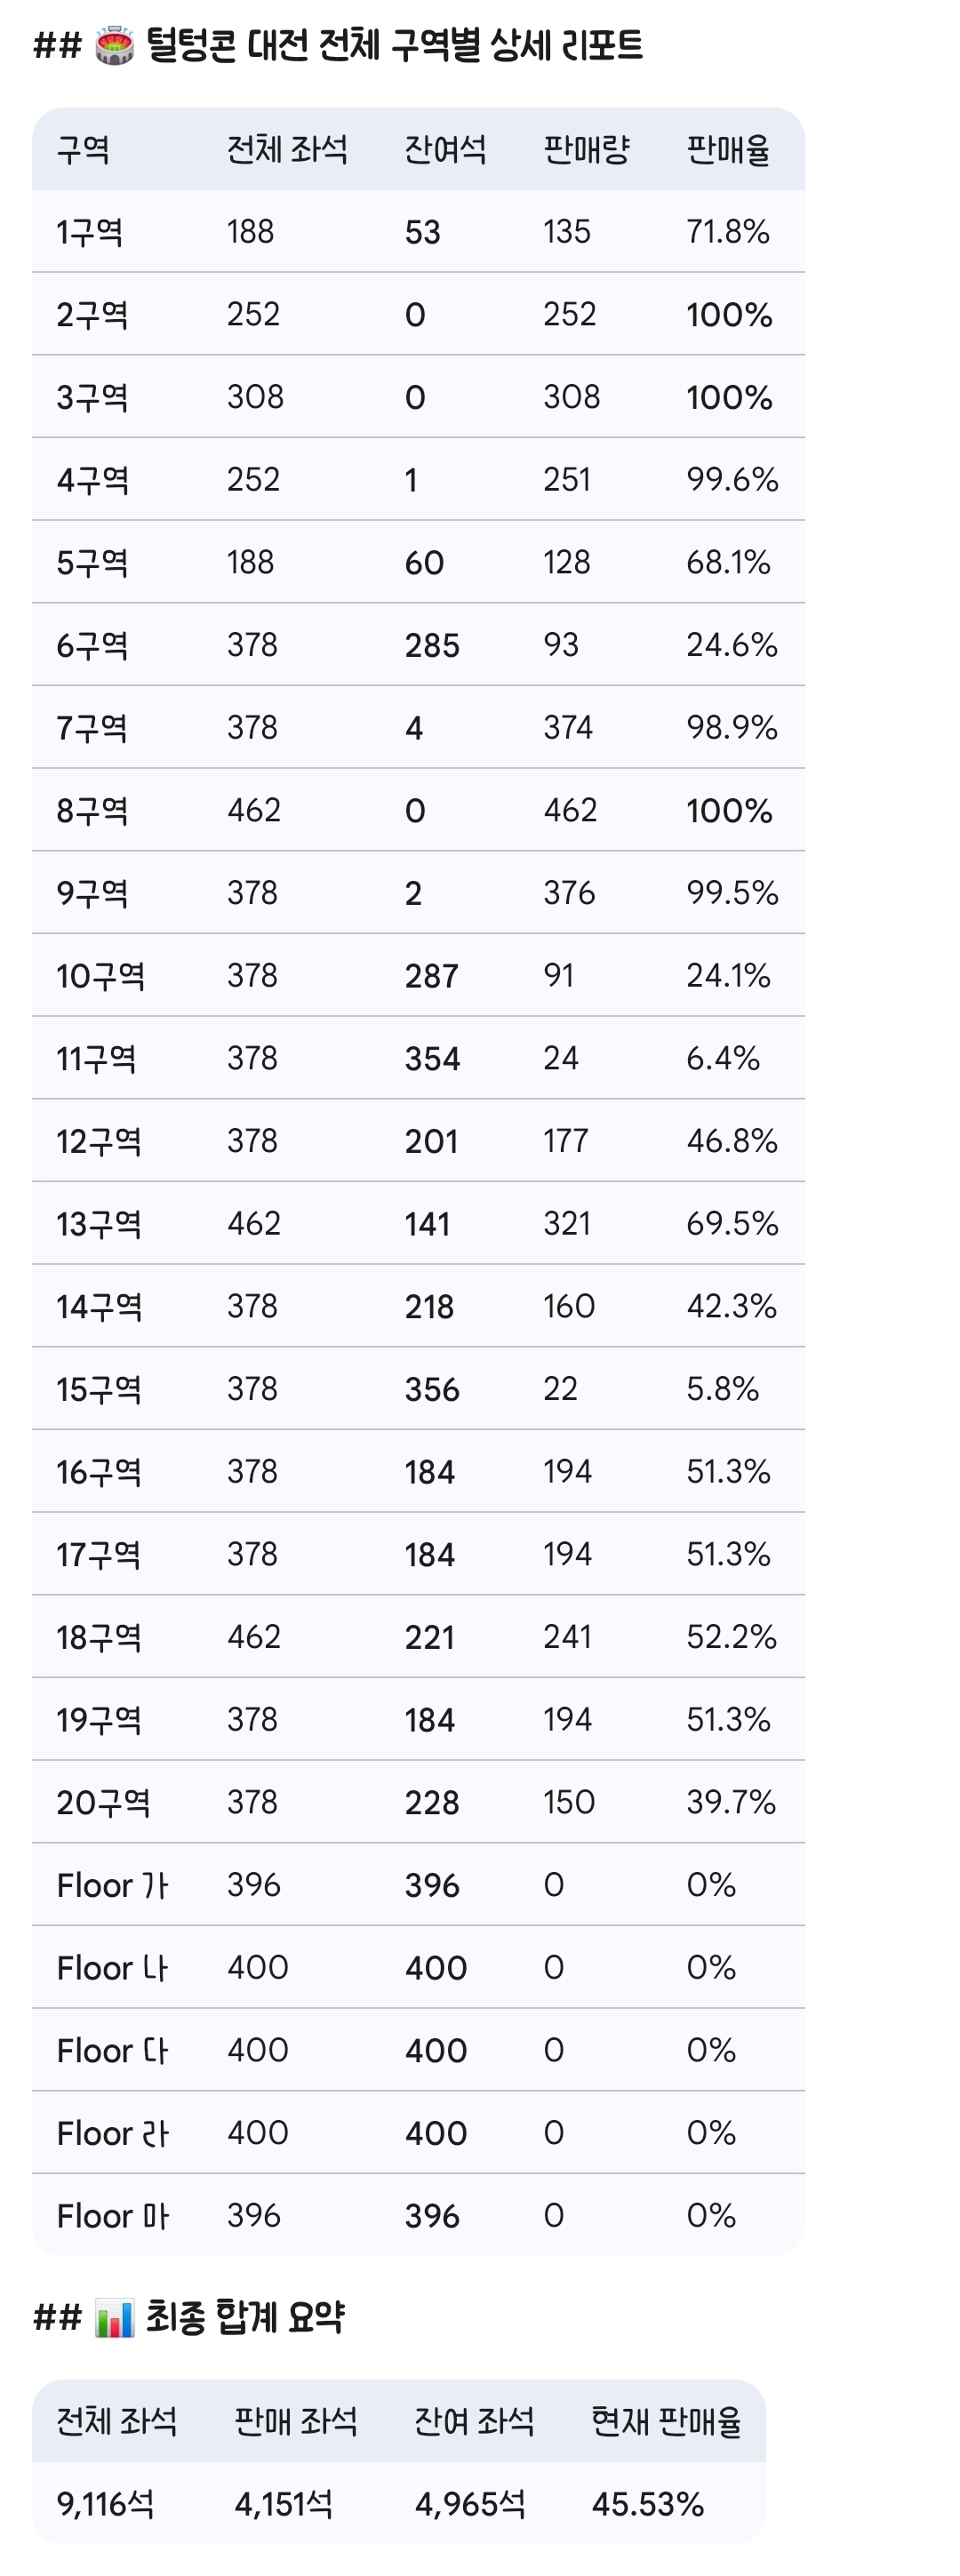960x2576 pixels.
Task: Click the stadium emoji icon in the report title
Action: [114, 46]
